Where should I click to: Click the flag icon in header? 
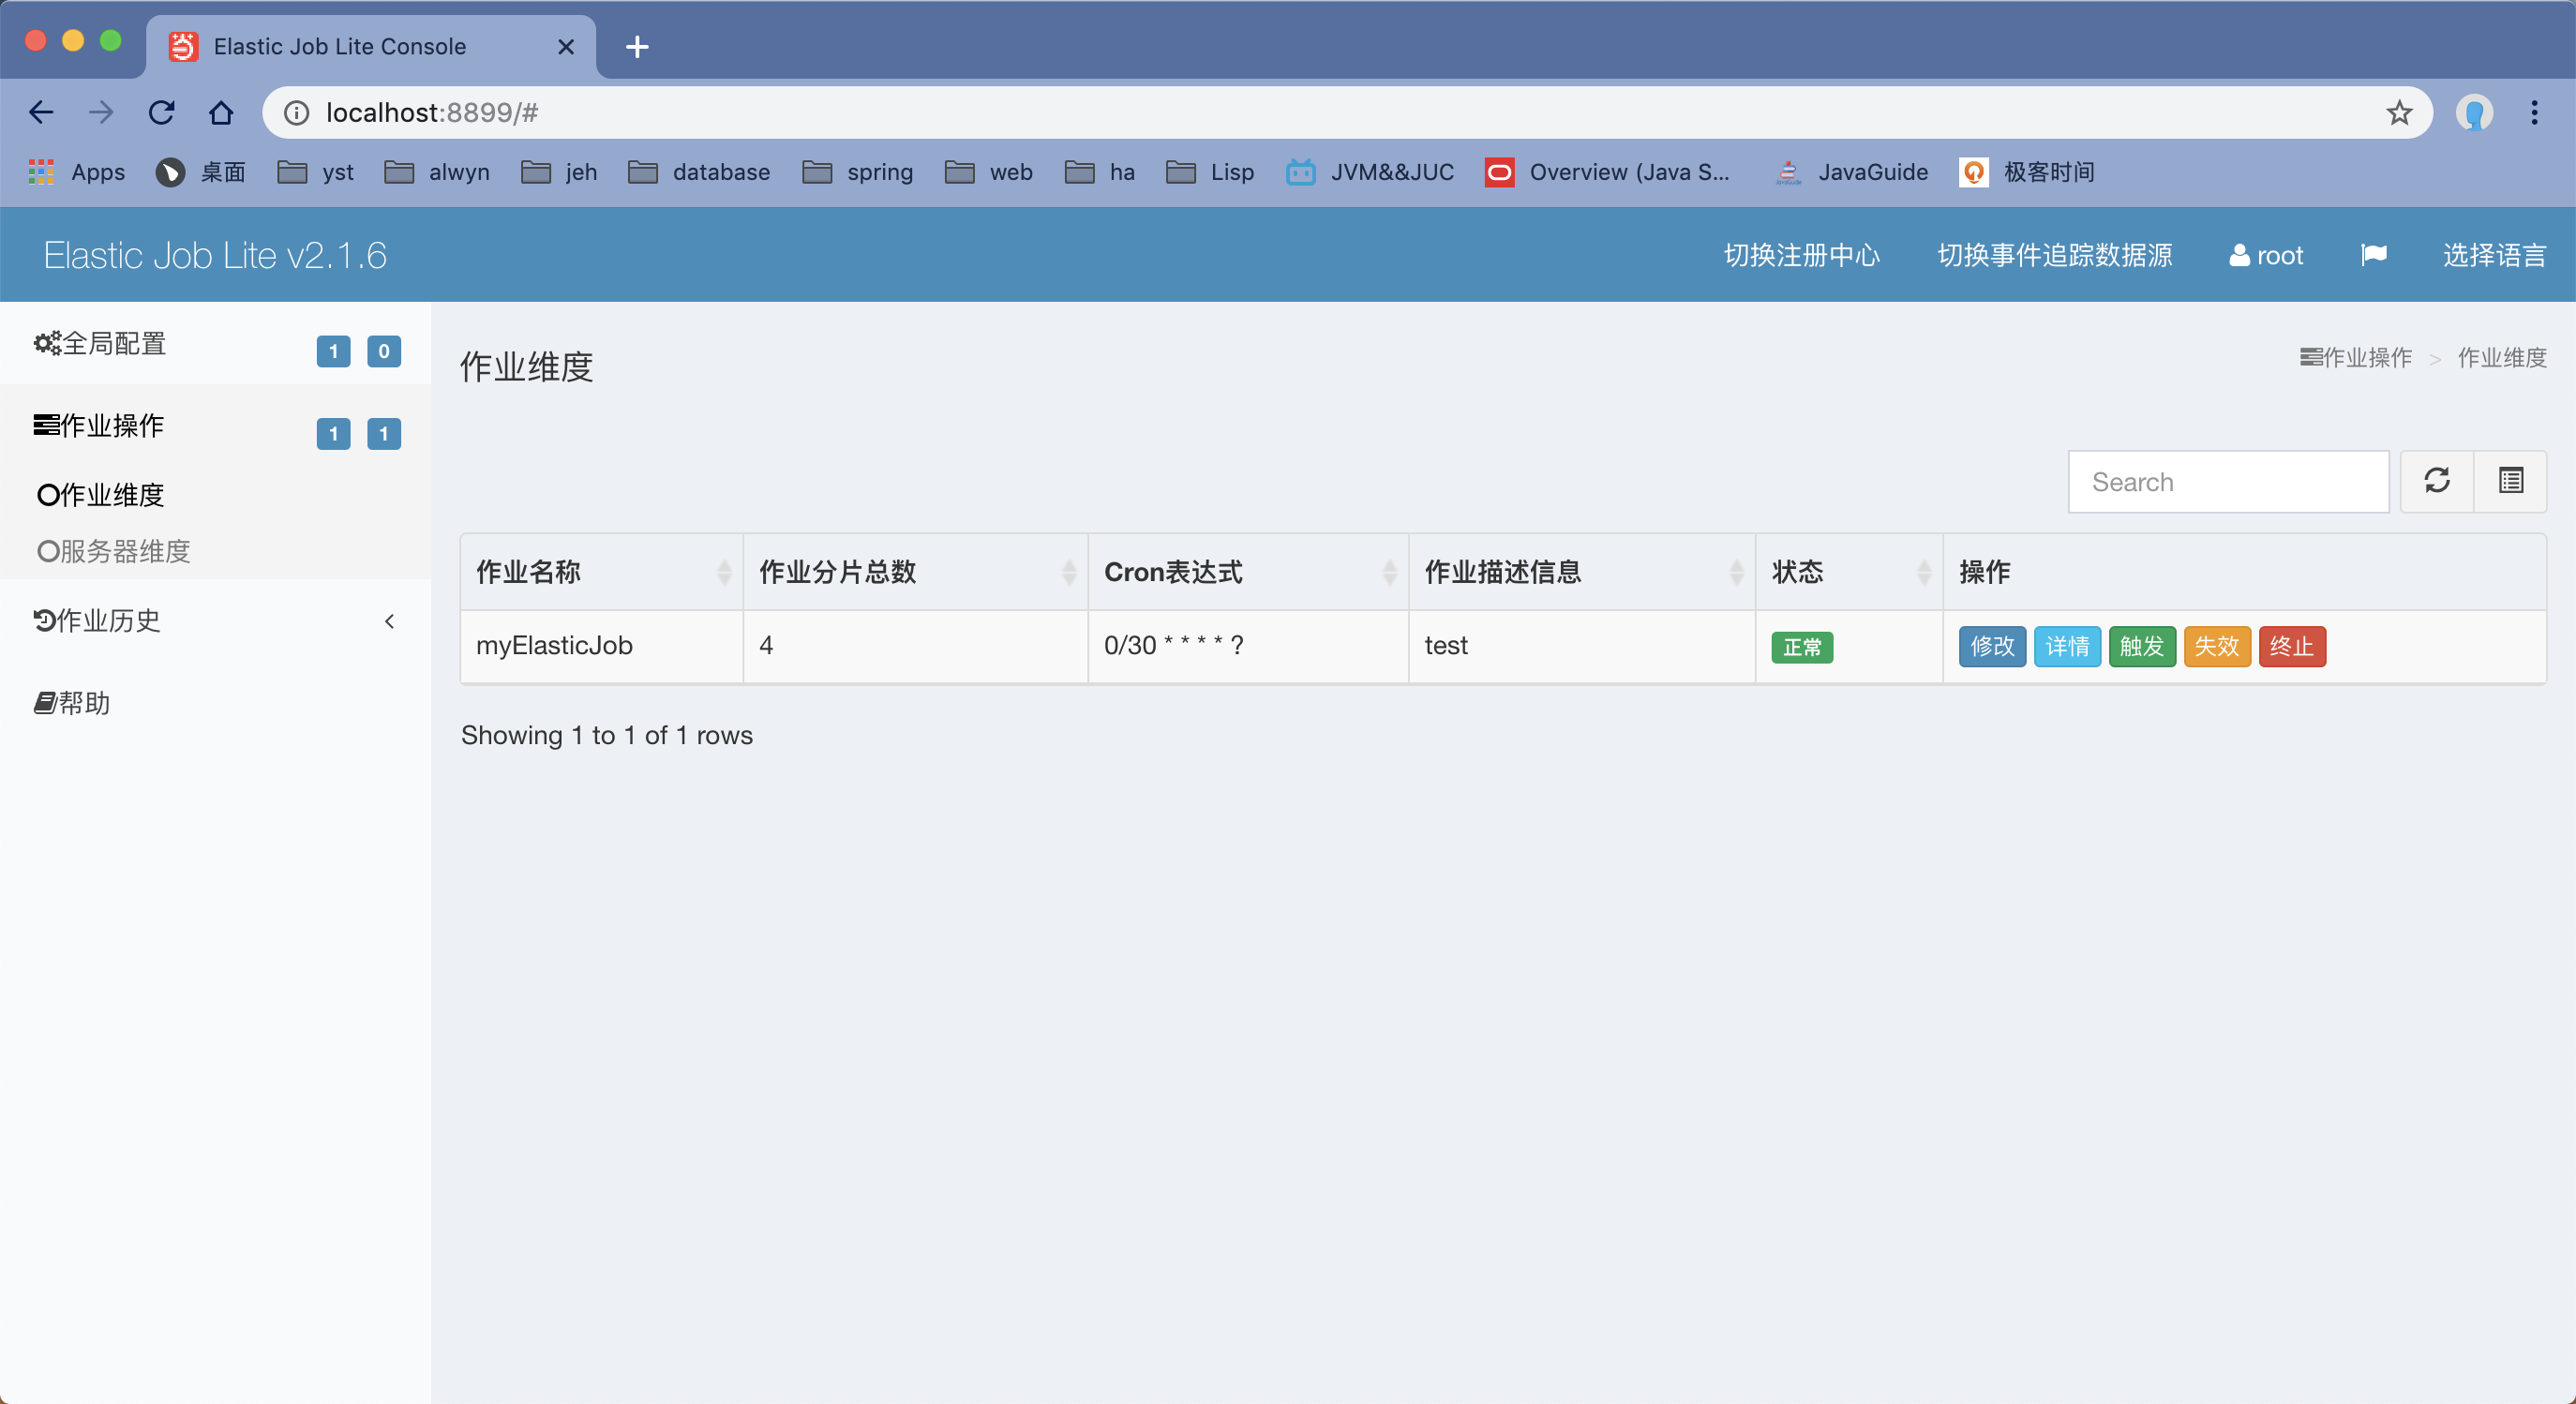pyautogui.click(x=2373, y=255)
